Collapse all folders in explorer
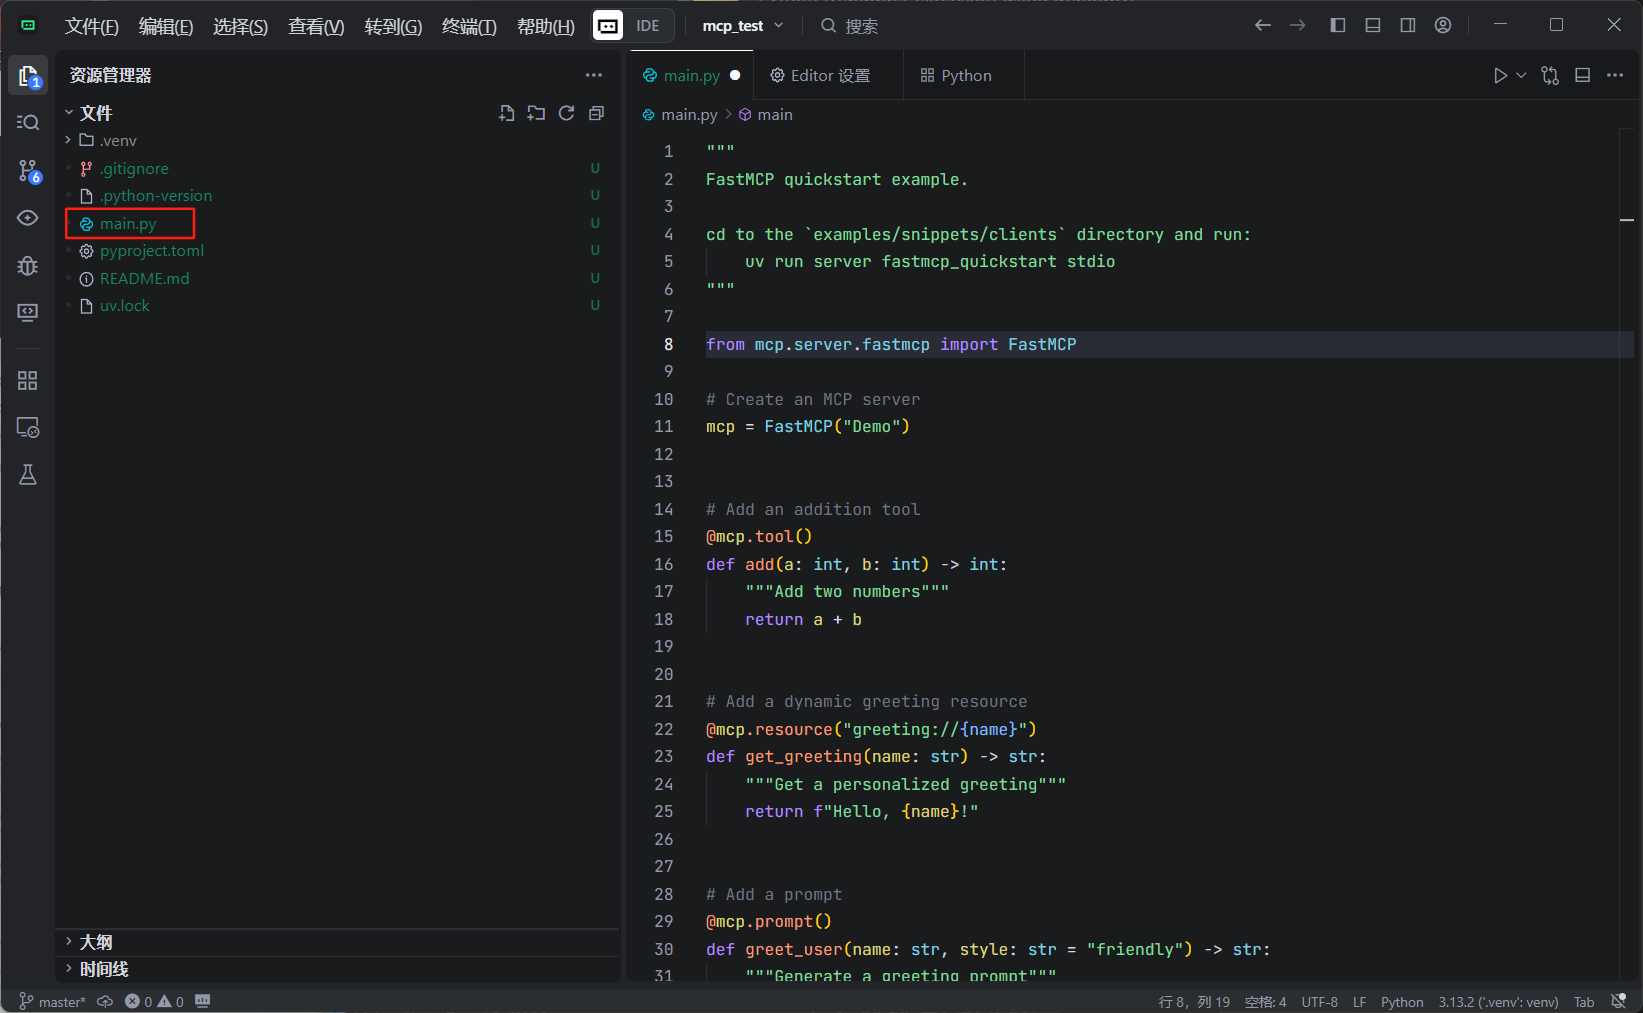The image size is (1643, 1013). point(596,114)
